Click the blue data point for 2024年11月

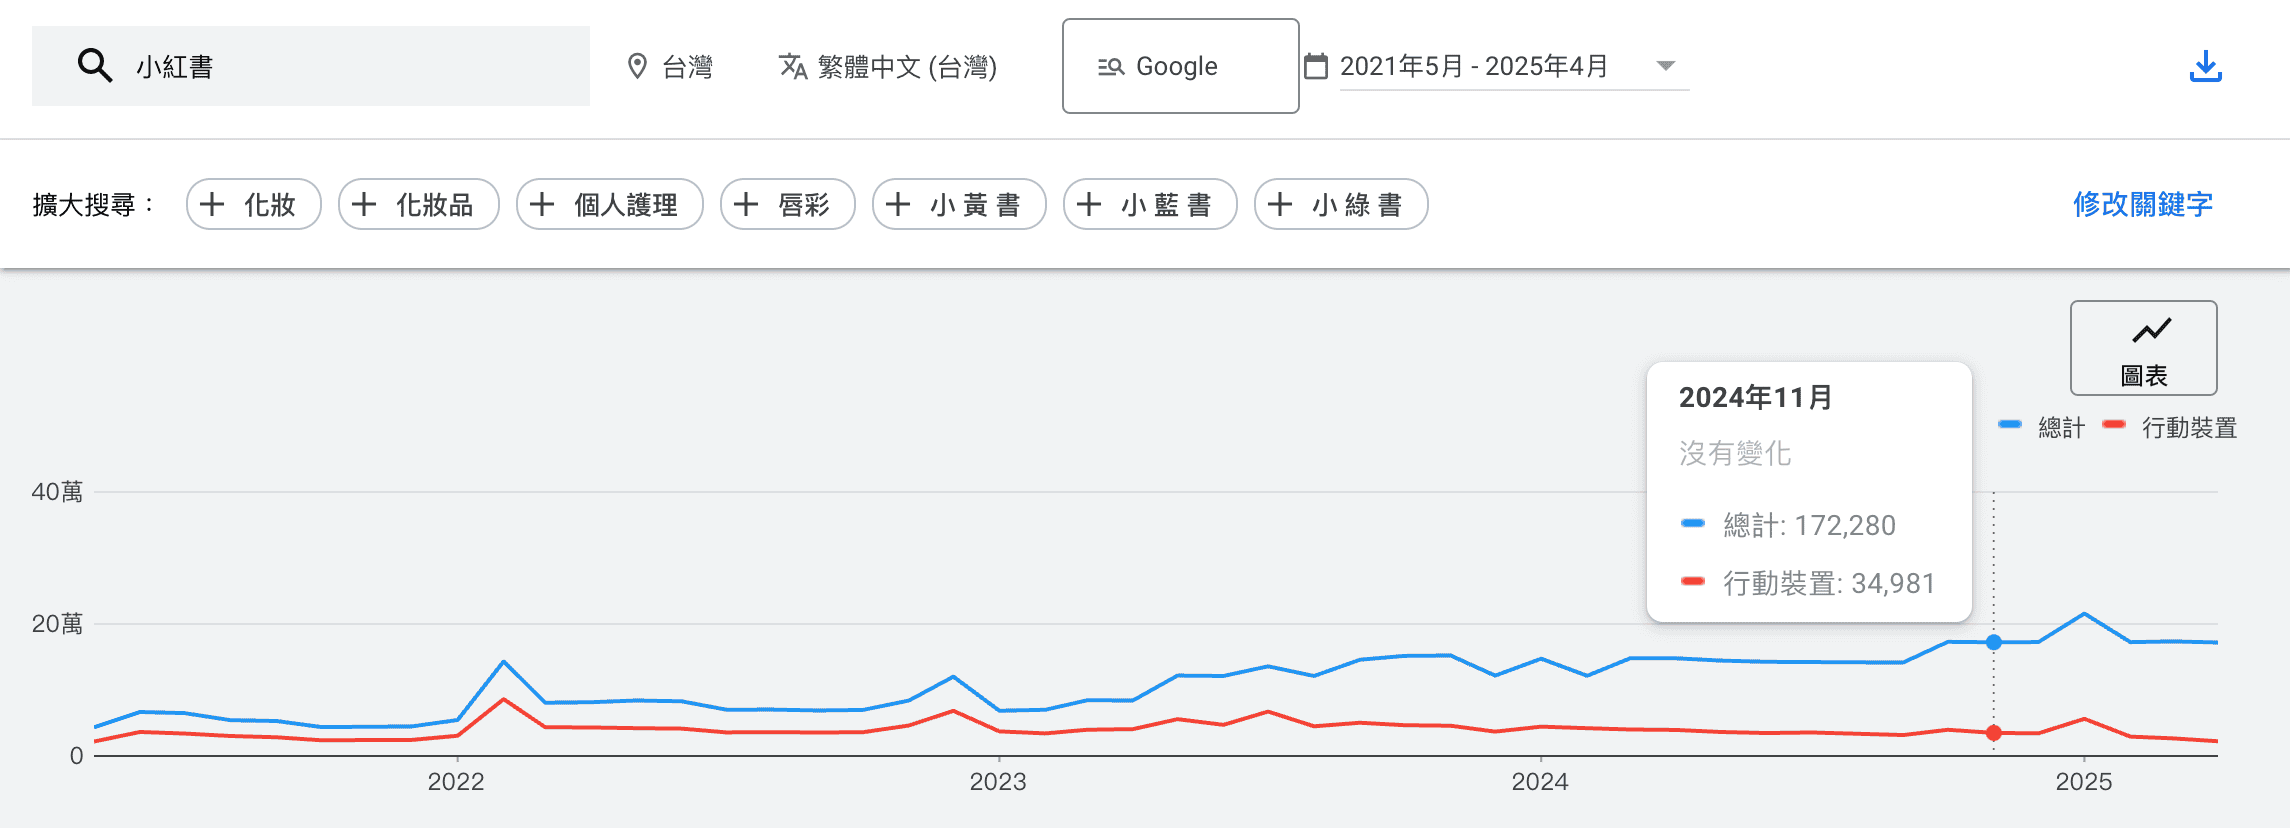click(x=1994, y=642)
